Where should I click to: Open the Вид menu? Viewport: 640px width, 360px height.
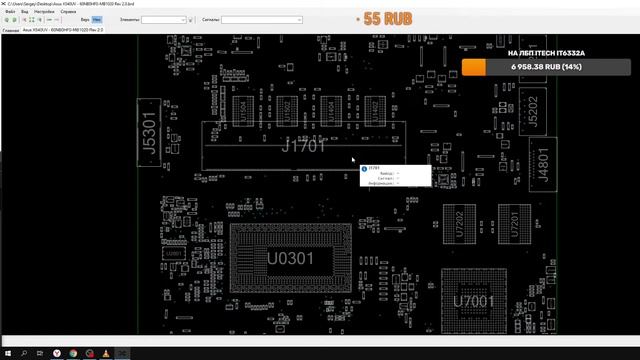click(24, 12)
